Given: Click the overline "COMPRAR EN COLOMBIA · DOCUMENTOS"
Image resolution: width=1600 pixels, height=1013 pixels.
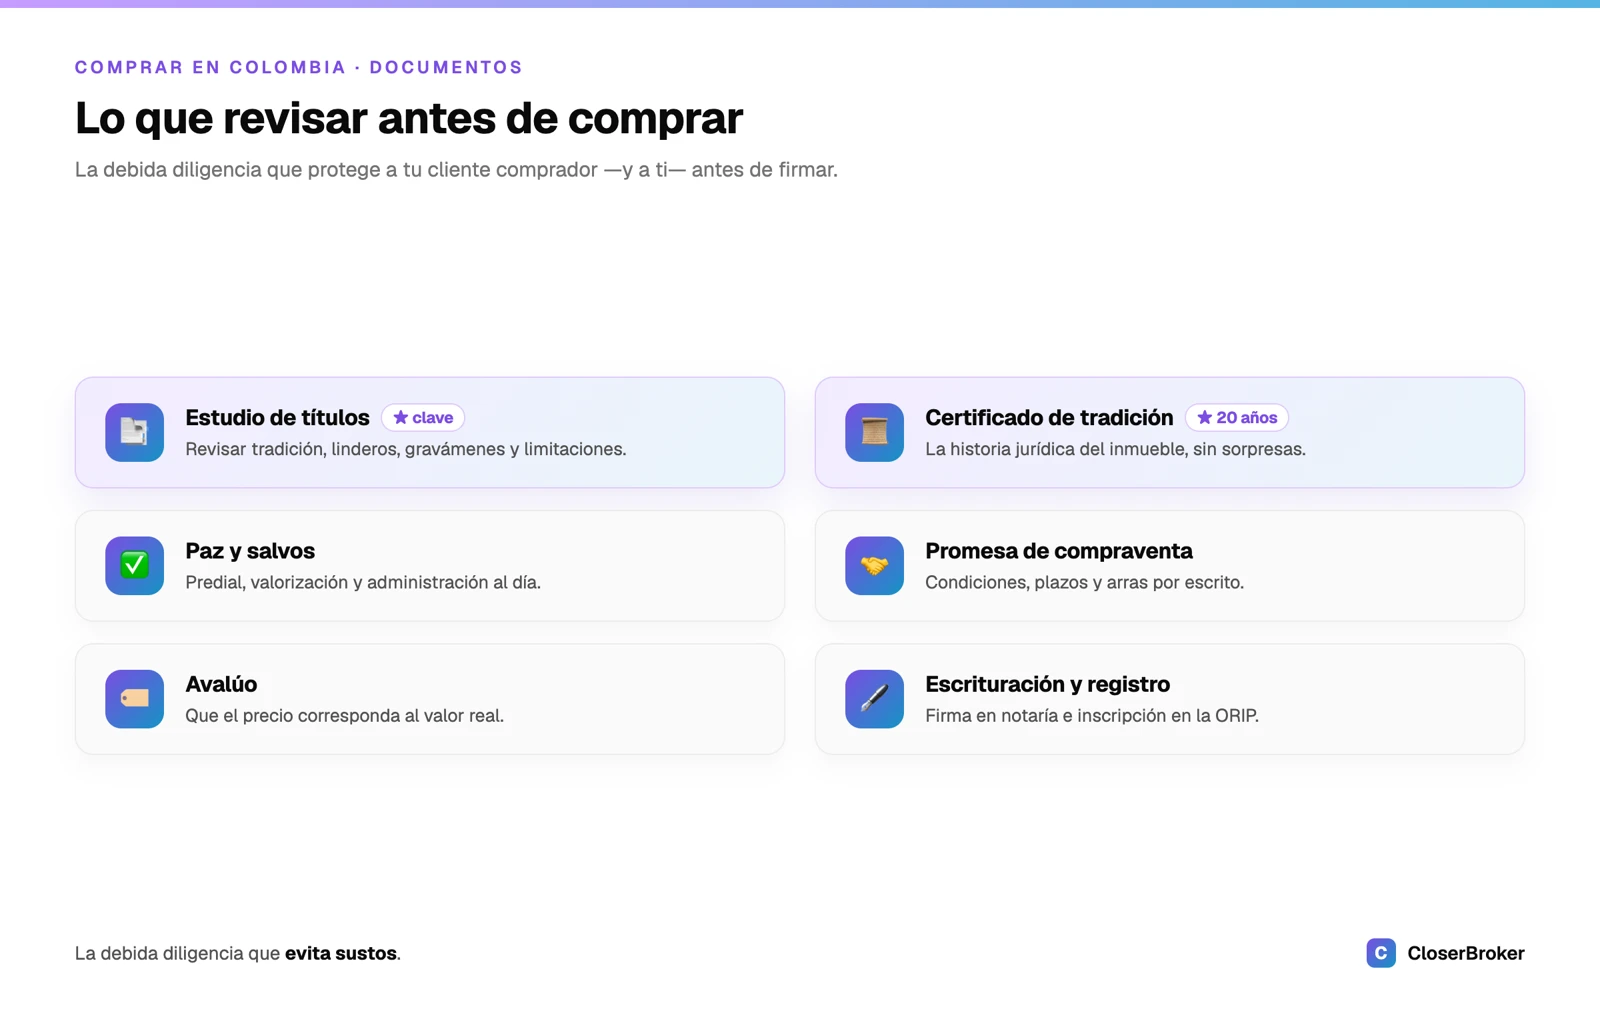Looking at the screenshot, I should [x=299, y=67].
